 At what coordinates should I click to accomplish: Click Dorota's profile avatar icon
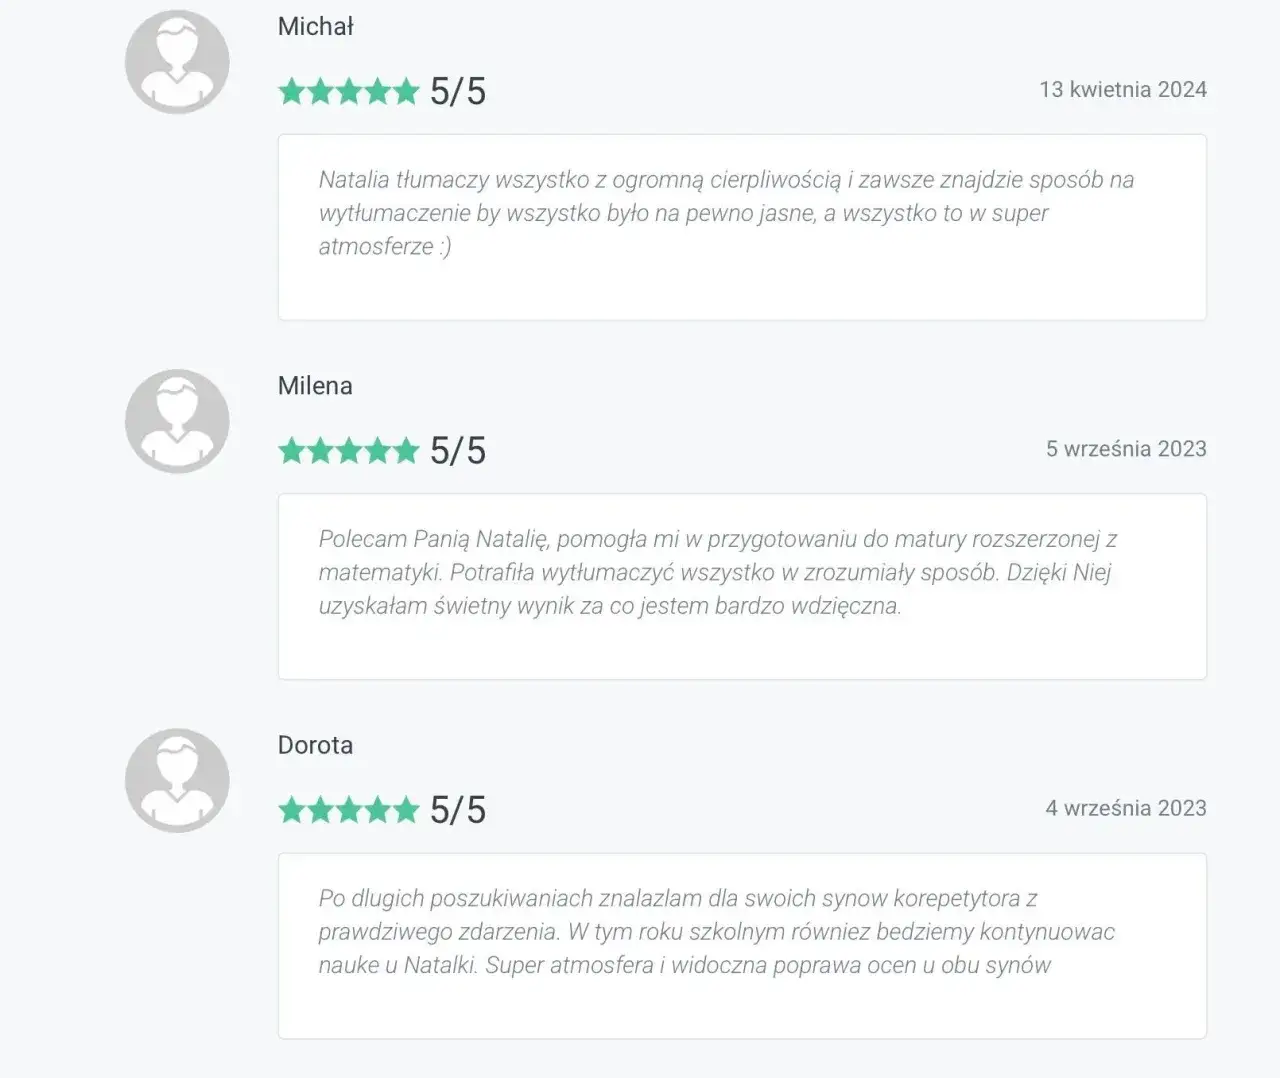click(x=177, y=780)
